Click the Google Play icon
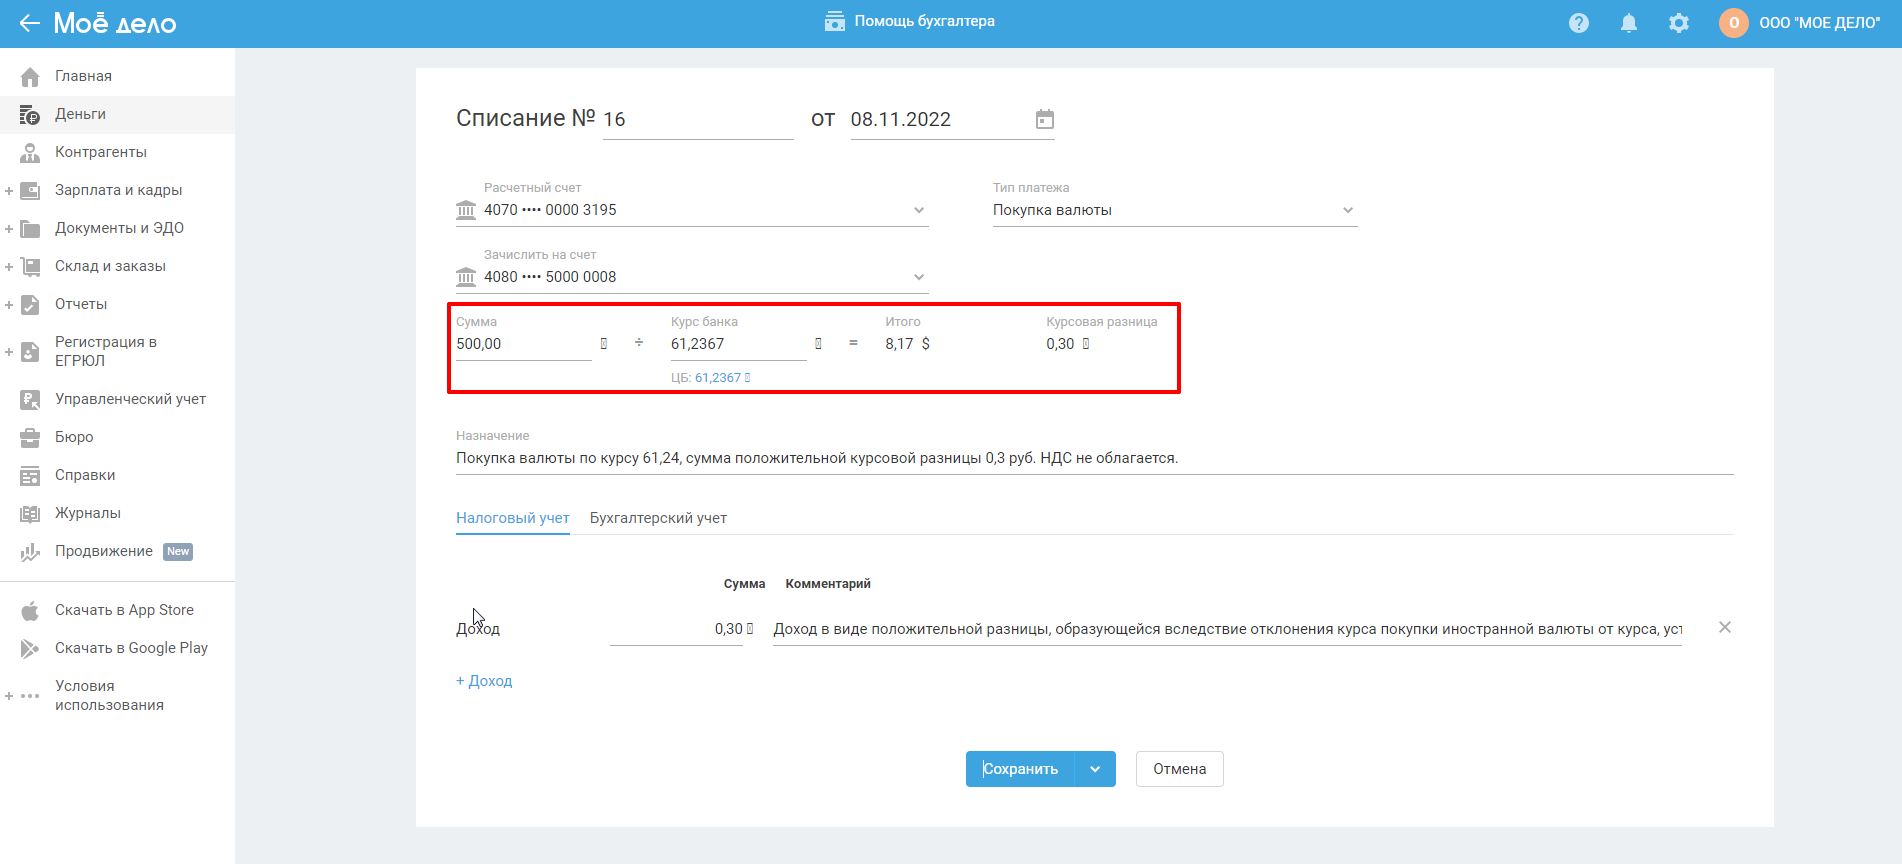 [x=30, y=648]
